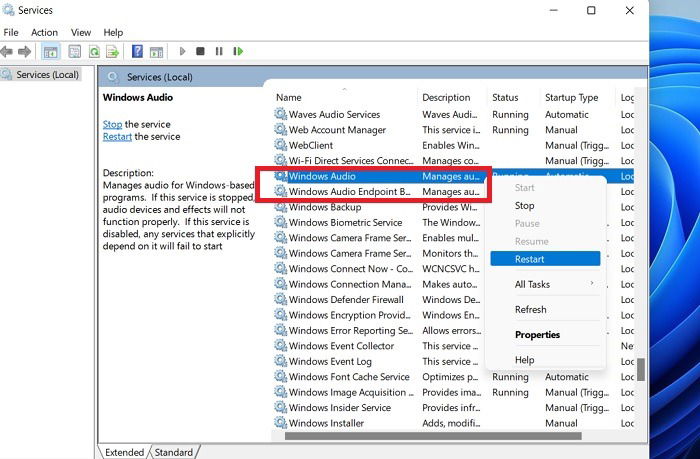Click the Restart Service toolbar icon
Viewport: 700px width, 459px height.
click(x=238, y=51)
